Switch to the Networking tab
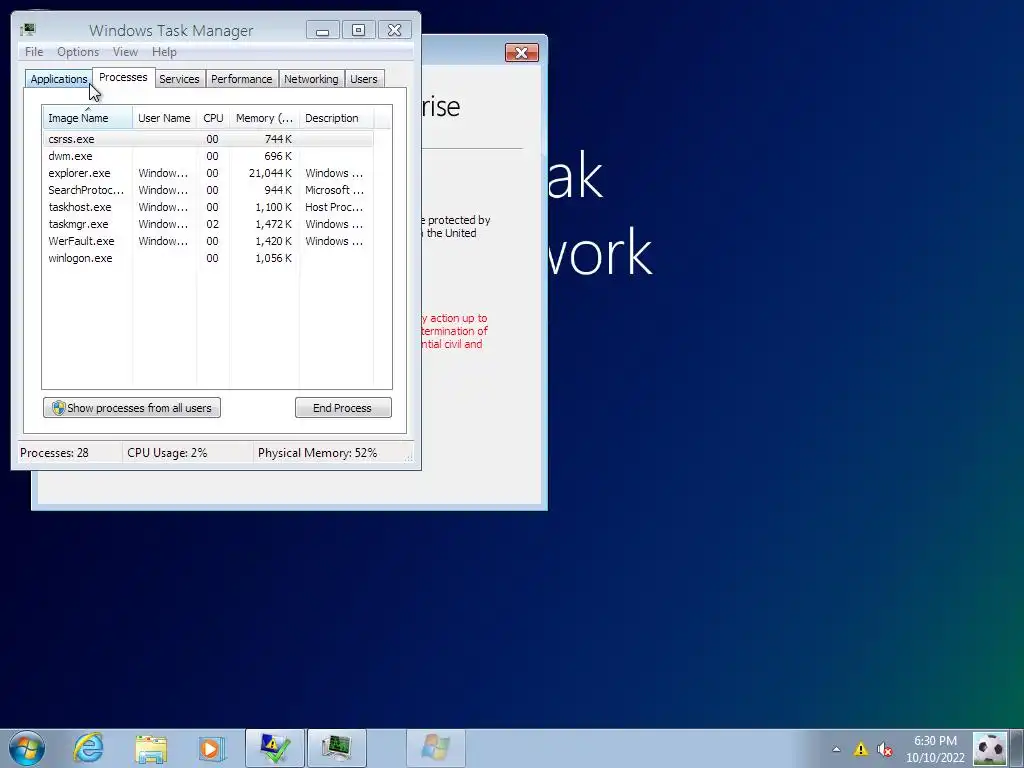This screenshot has height=768, width=1024. point(311,79)
